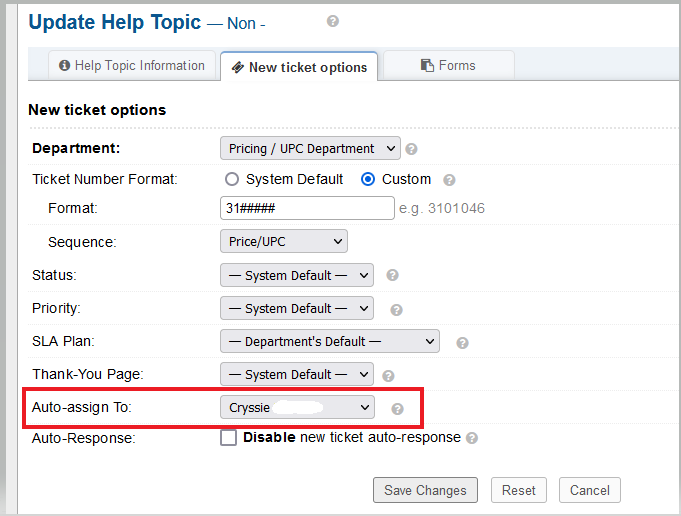The image size is (681, 516).
Task: Select Custom ticket number format
Action: point(368,180)
